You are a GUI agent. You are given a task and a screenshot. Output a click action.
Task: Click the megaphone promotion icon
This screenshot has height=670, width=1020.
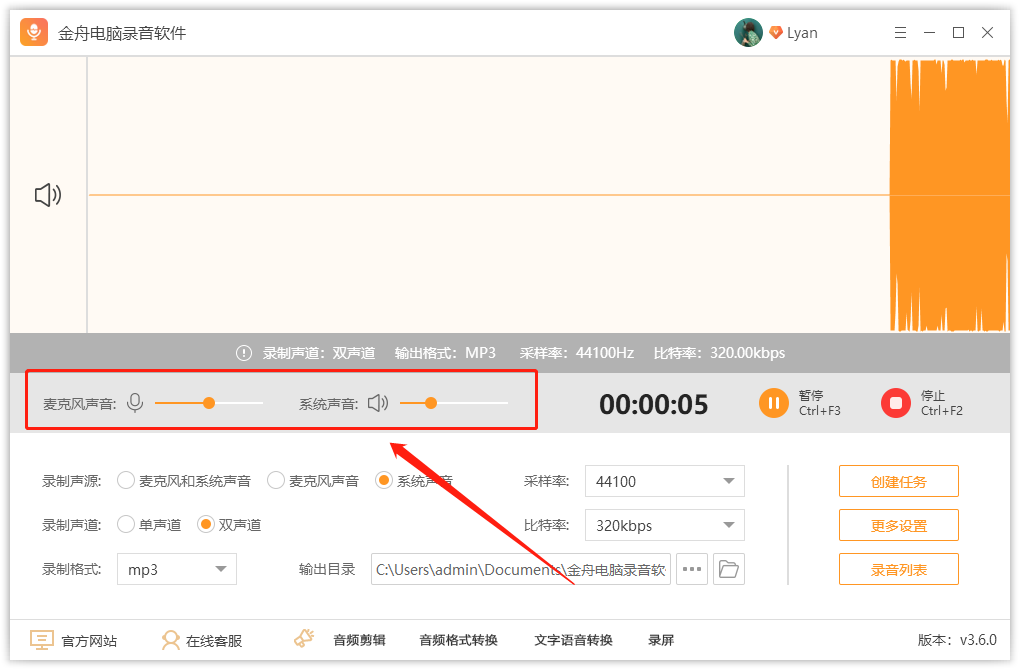pos(304,638)
